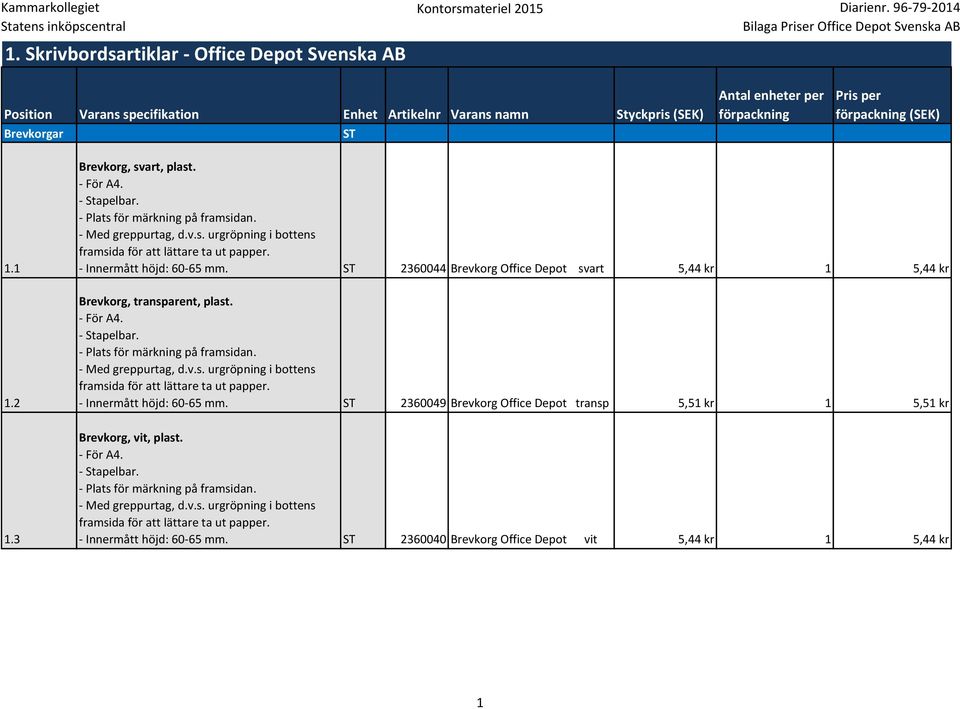Click unit count '1' in row 1.3
The width and height of the screenshot is (960, 709).
[x=828, y=539]
